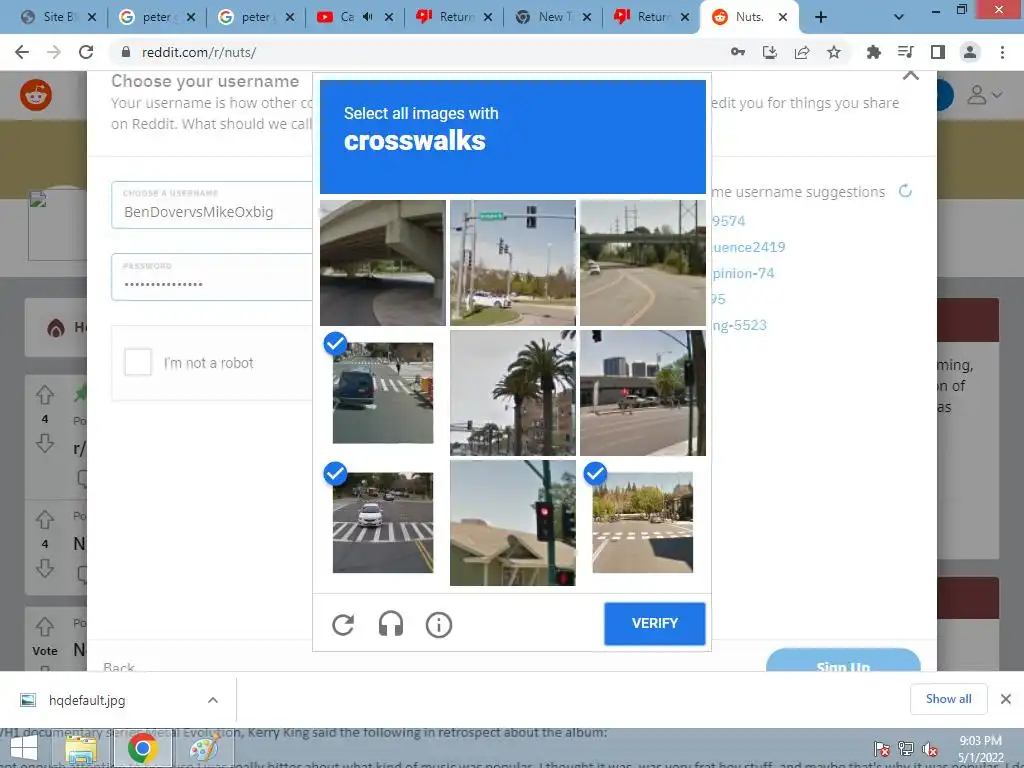The width and height of the screenshot is (1024, 768).
Task: Toggle the browser side panel icon
Action: coord(938,52)
